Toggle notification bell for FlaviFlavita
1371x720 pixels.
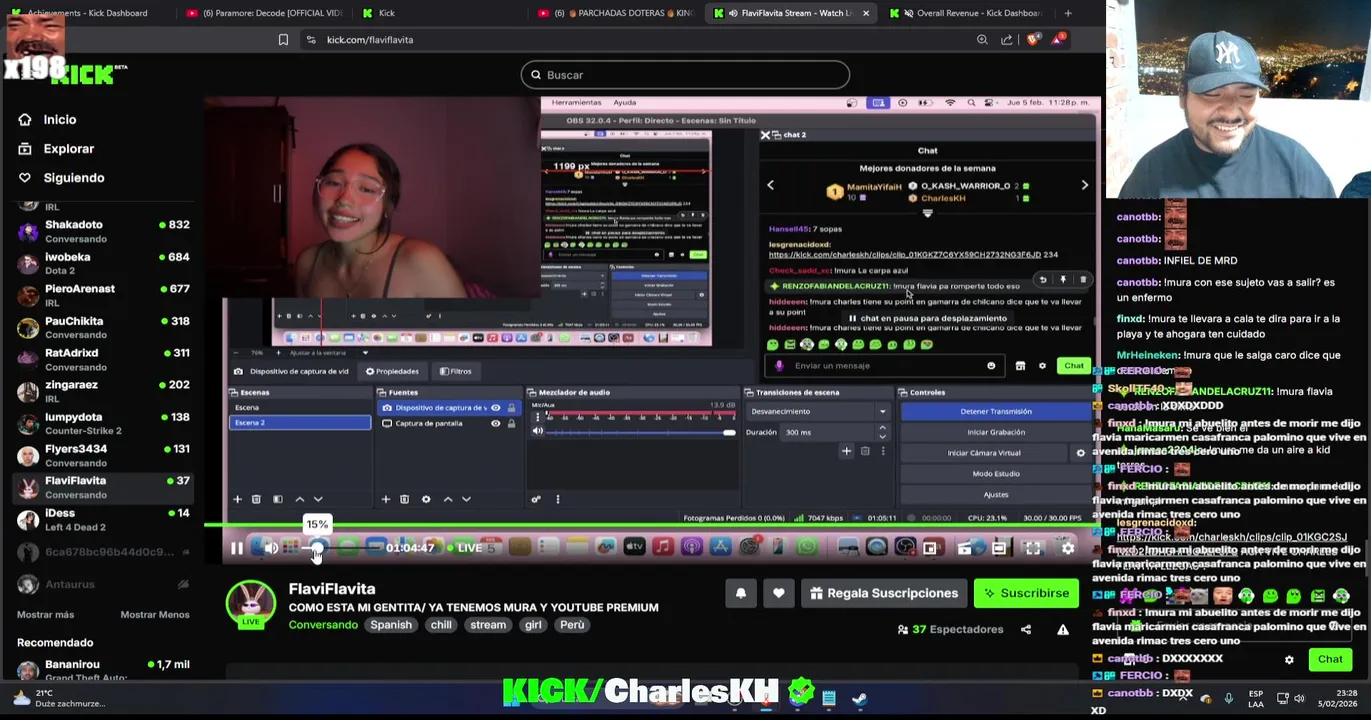coord(741,594)
